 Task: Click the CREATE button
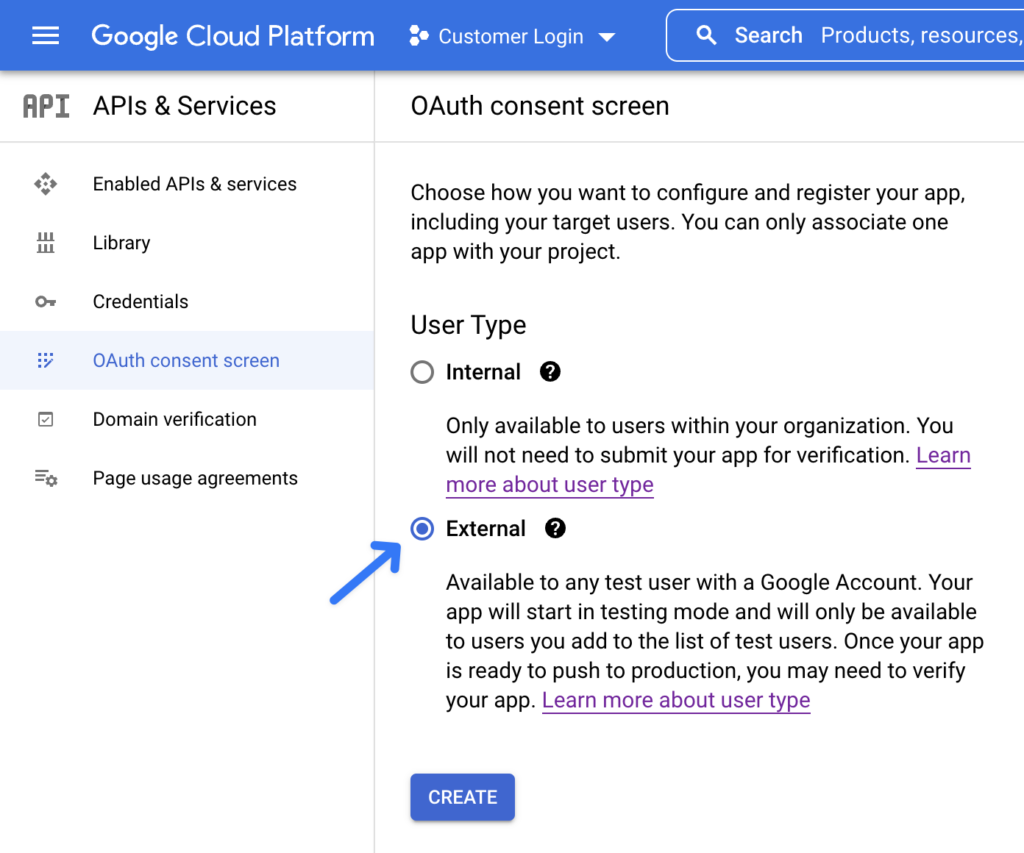[462, 797]
